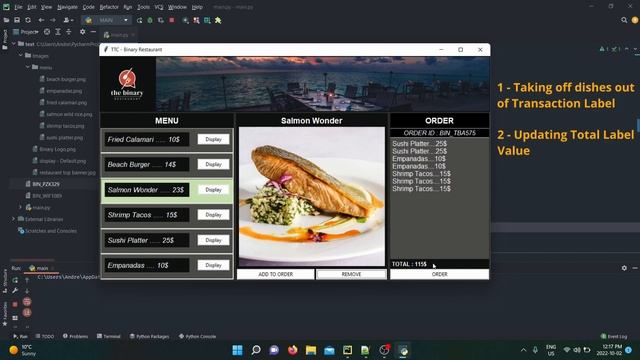The image size is (640, 360).
Task: Click the TOTAL : 115$ label
Action: (409, 264)
